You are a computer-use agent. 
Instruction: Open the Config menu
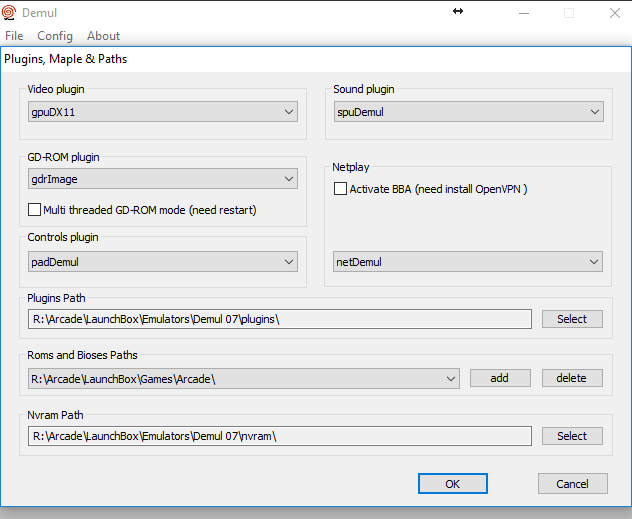[x=55, y=36]
